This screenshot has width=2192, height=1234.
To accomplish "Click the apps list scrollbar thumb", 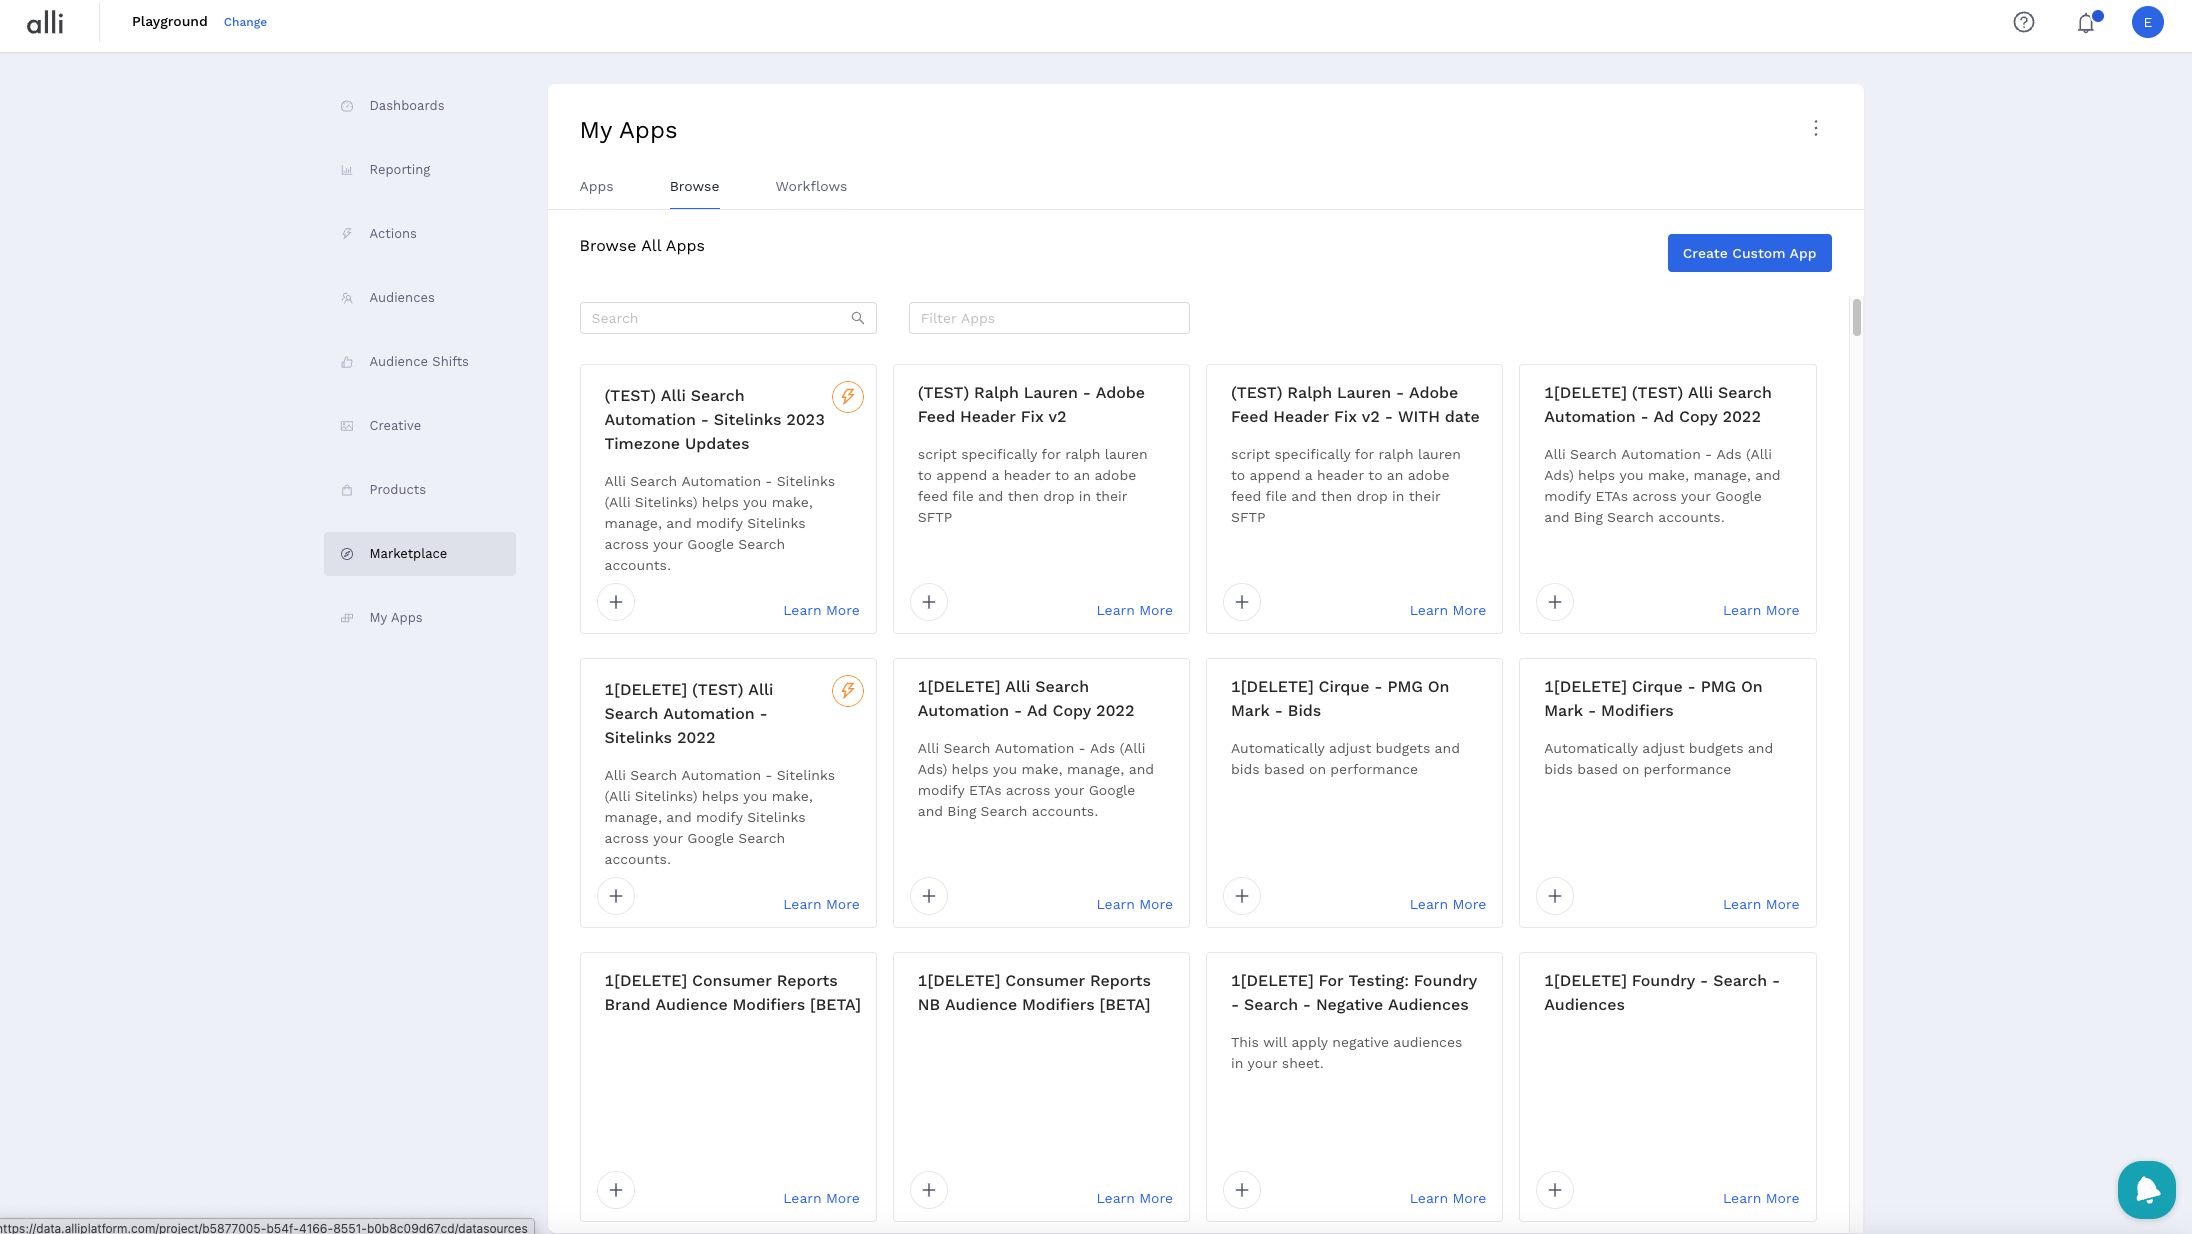I will (x=1856, y=317).
